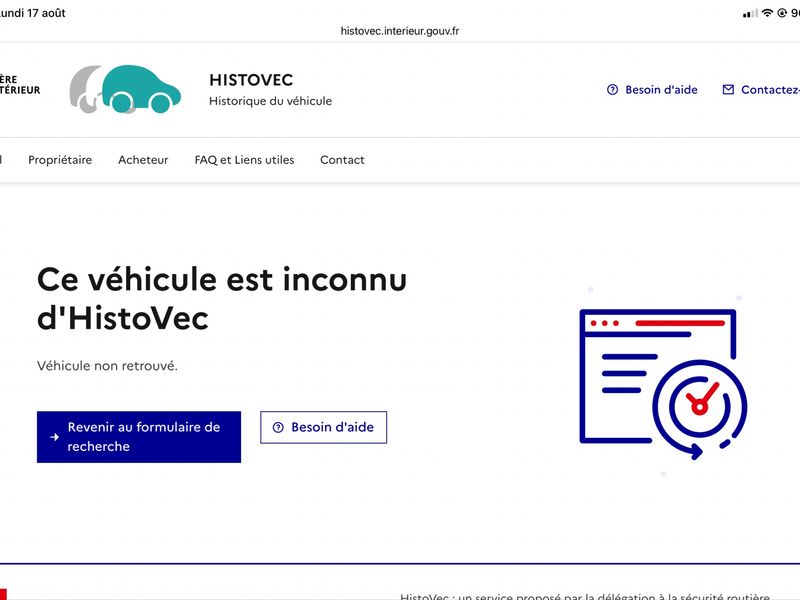Click the Besoin d'aide header link
The height and width of the screenshot is (600, 800).
[x=652, y=90]
